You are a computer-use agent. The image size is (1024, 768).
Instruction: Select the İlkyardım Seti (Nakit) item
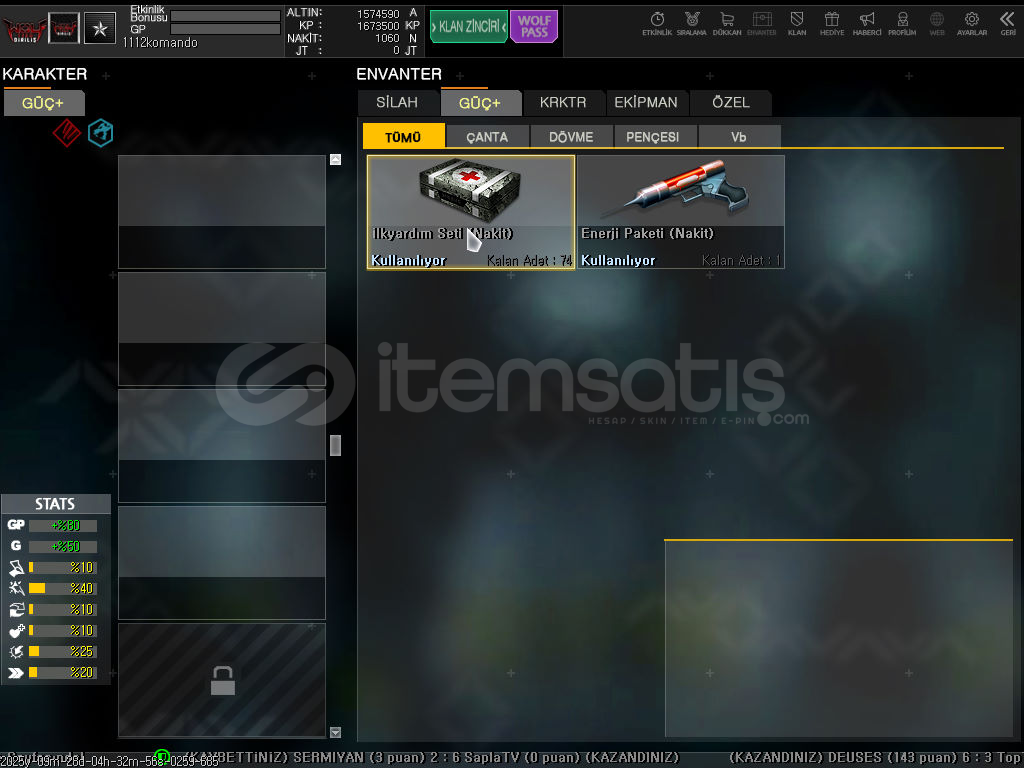(471, 212)
